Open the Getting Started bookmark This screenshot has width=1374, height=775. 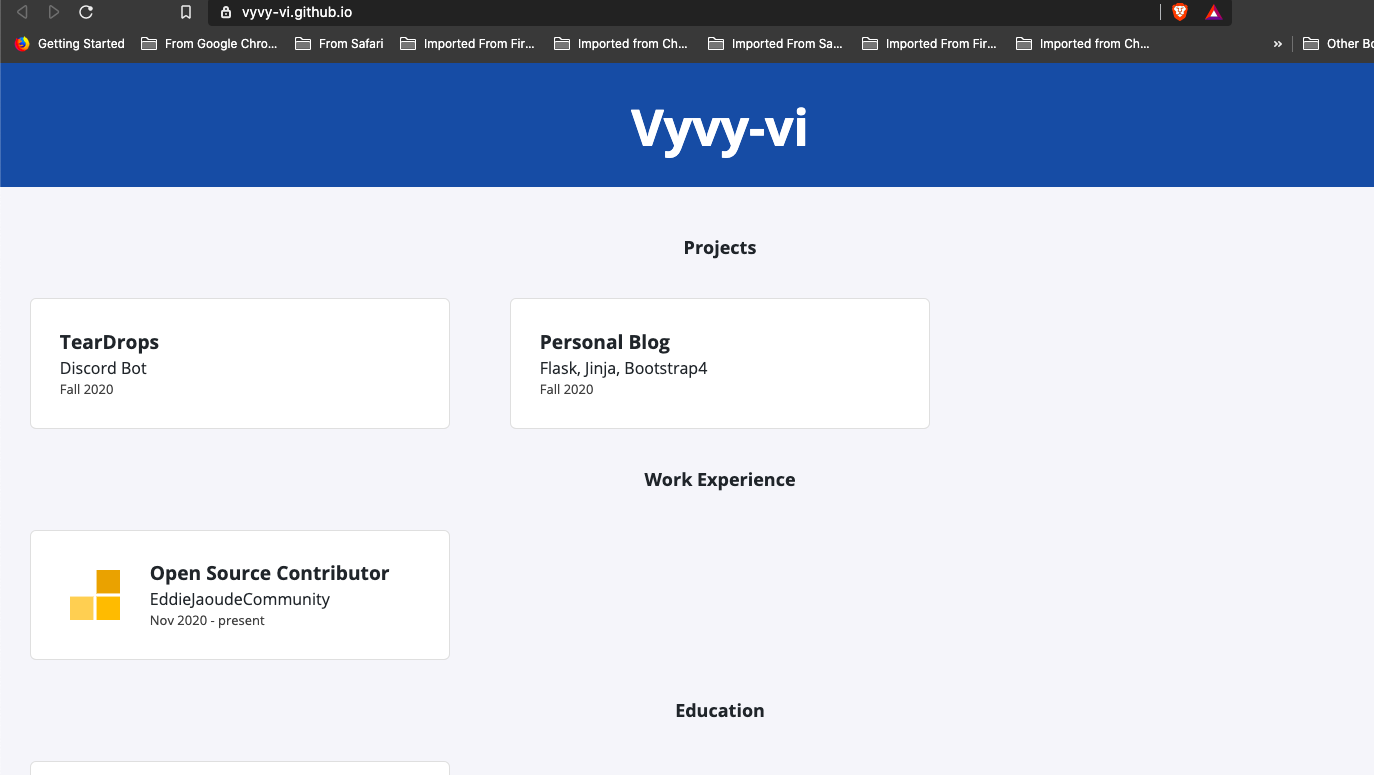click(x=70, y=43)
